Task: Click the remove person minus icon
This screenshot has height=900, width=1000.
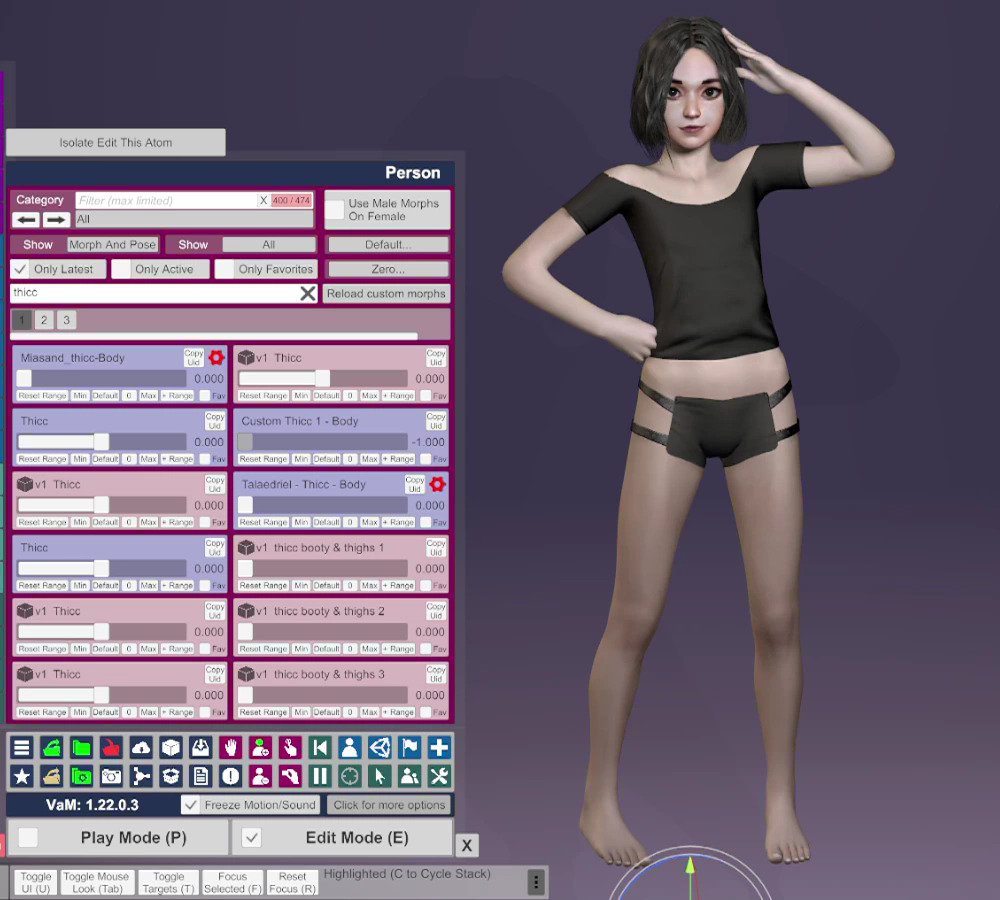Action: 260,776
